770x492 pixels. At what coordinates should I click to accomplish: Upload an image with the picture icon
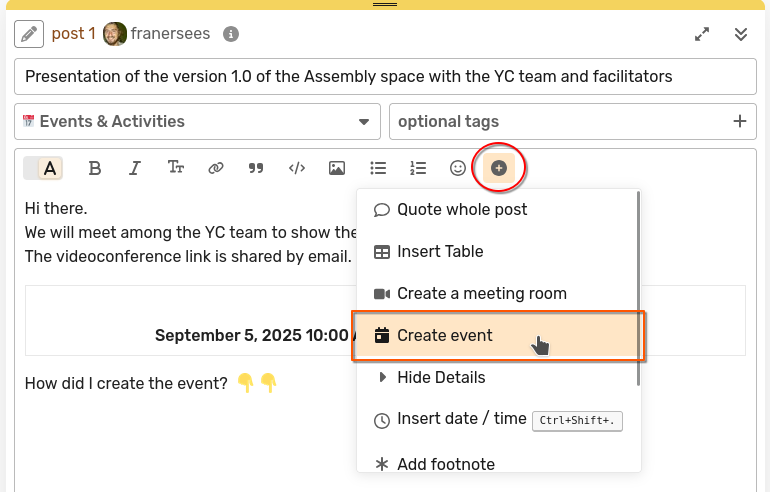337,168
